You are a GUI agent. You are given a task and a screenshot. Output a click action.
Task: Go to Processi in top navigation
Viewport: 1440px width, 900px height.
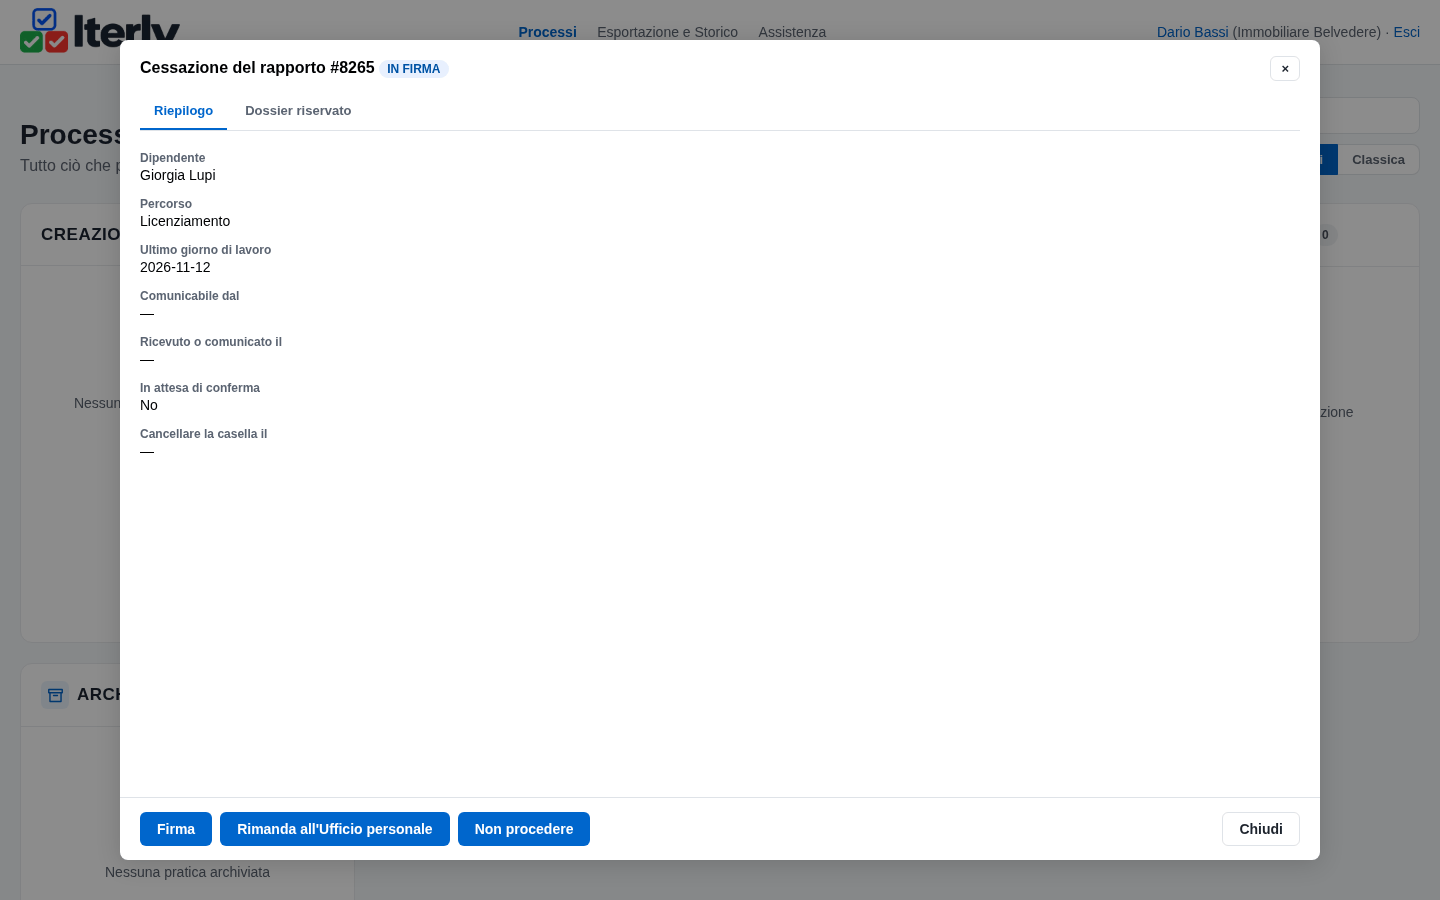(547, 32)
